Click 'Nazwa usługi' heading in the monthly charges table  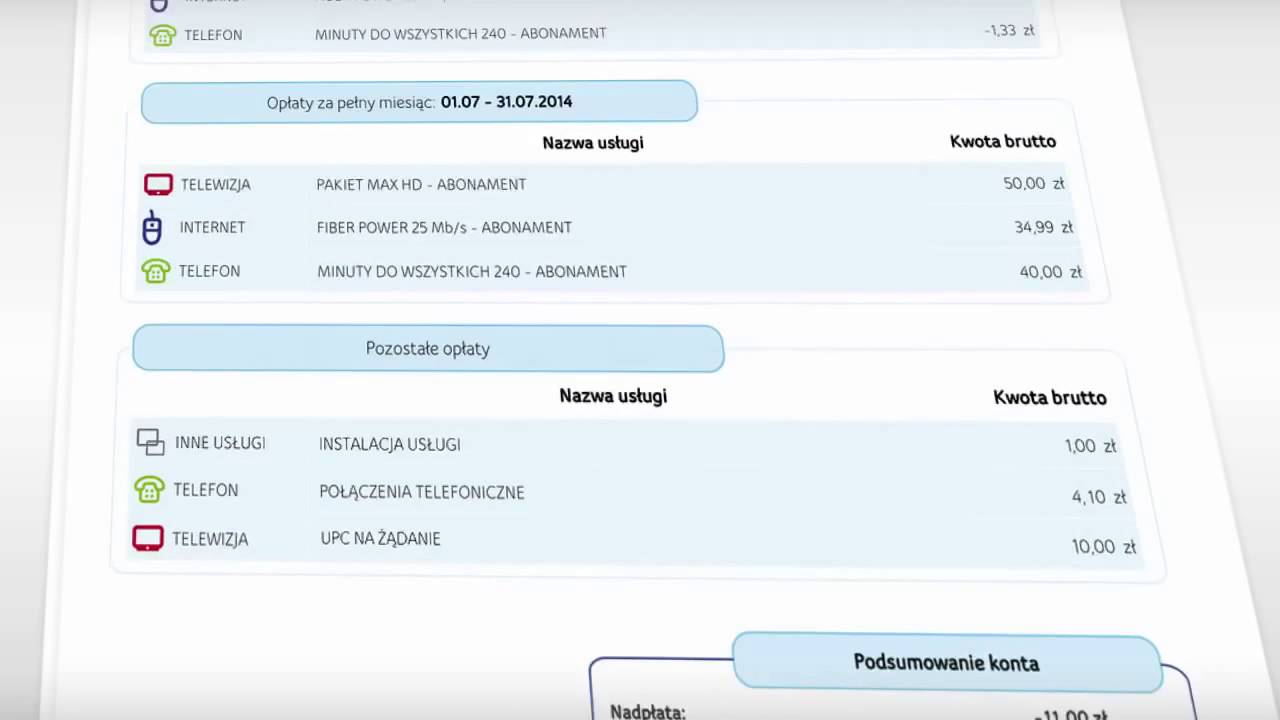[593, 143]
